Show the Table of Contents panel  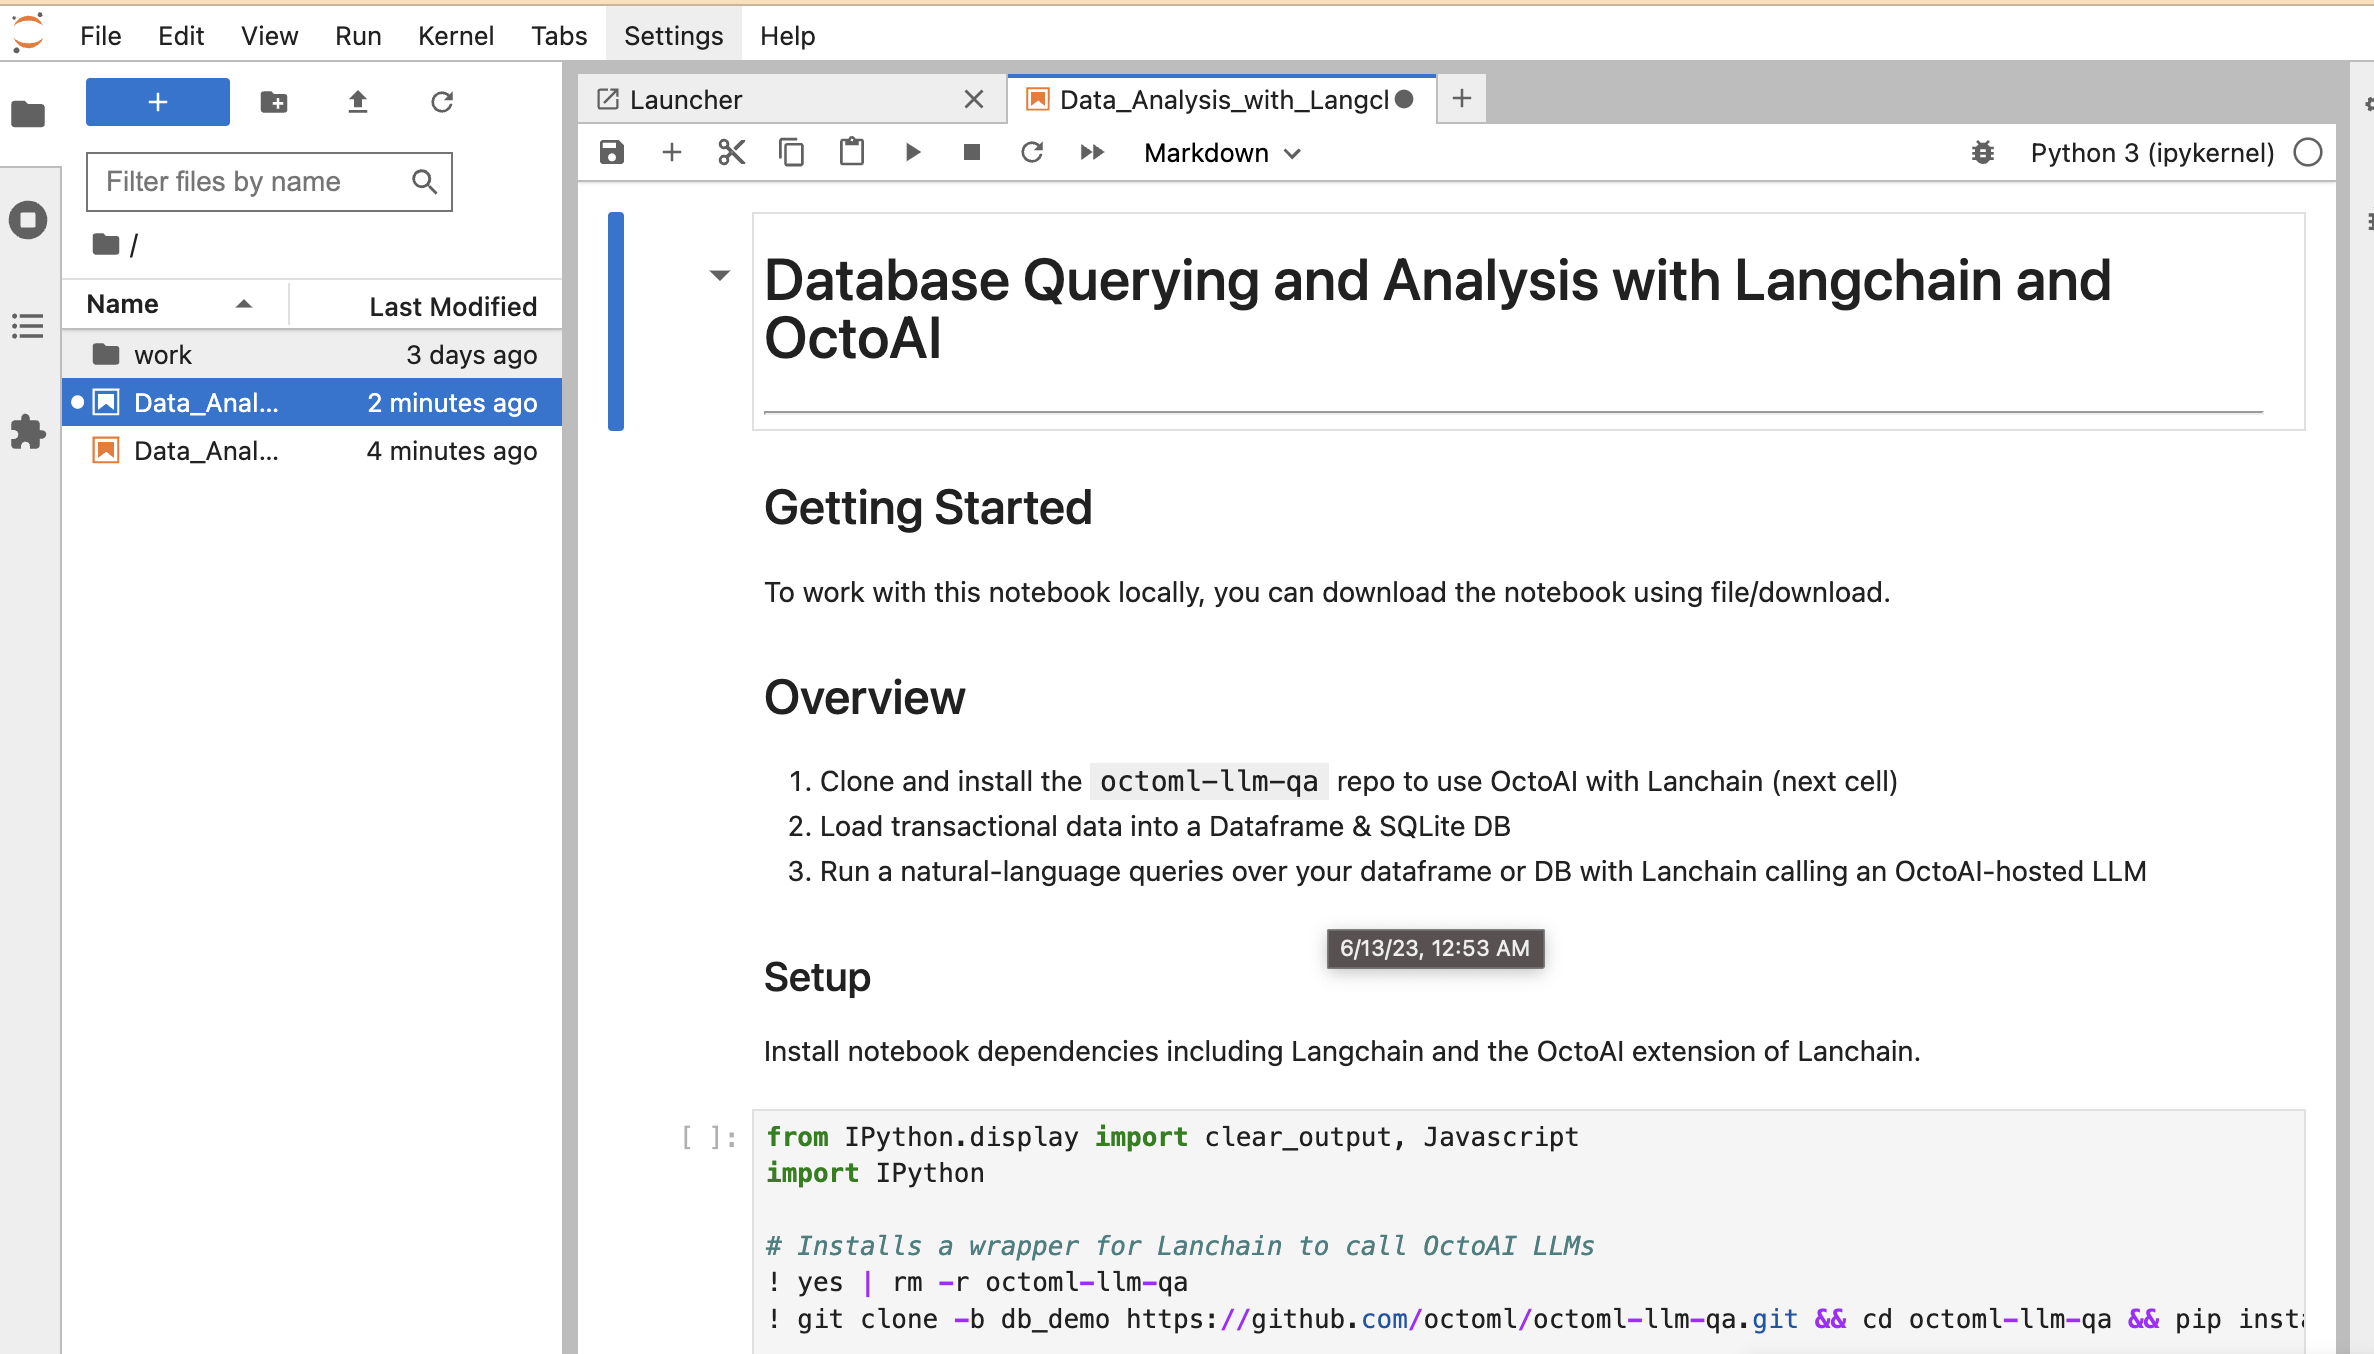tap(28, 326)
